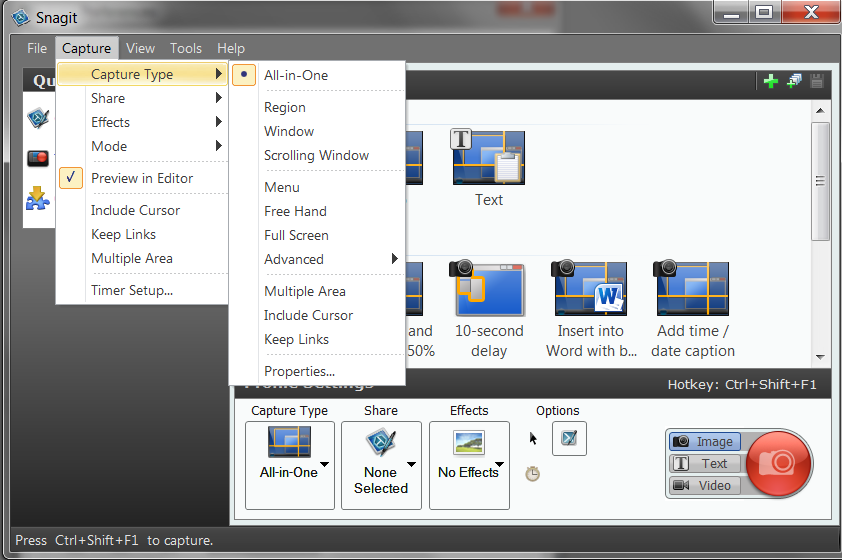The width and height of the screenshot is (842, 560).
Task: Select 10-second delay profile
Action: [x=489, y=309]
